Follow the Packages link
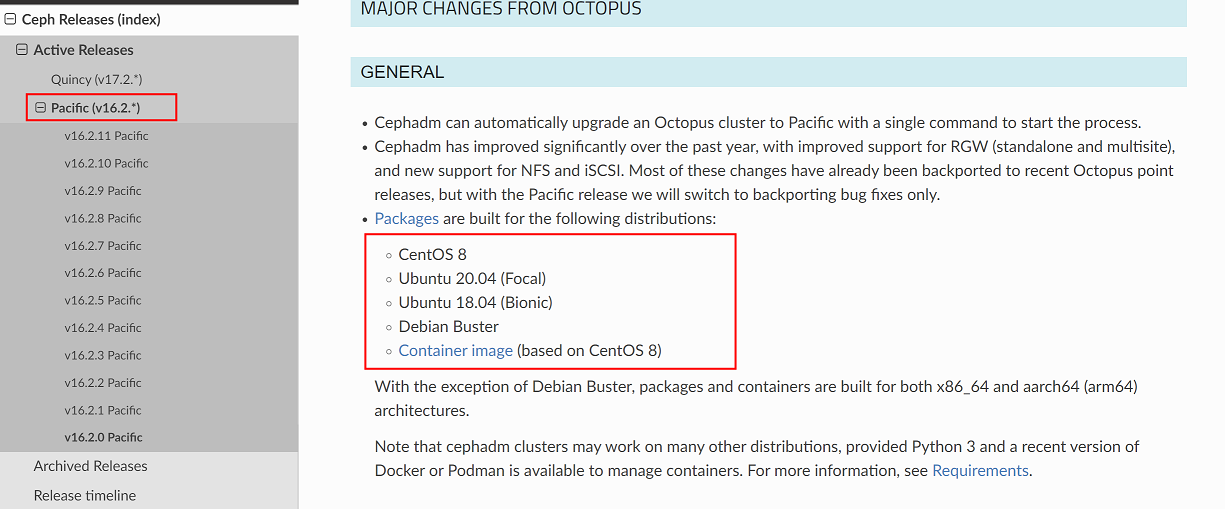This screenshot has width=1225, height=509. pyautogui.click(x=406, y=218)
